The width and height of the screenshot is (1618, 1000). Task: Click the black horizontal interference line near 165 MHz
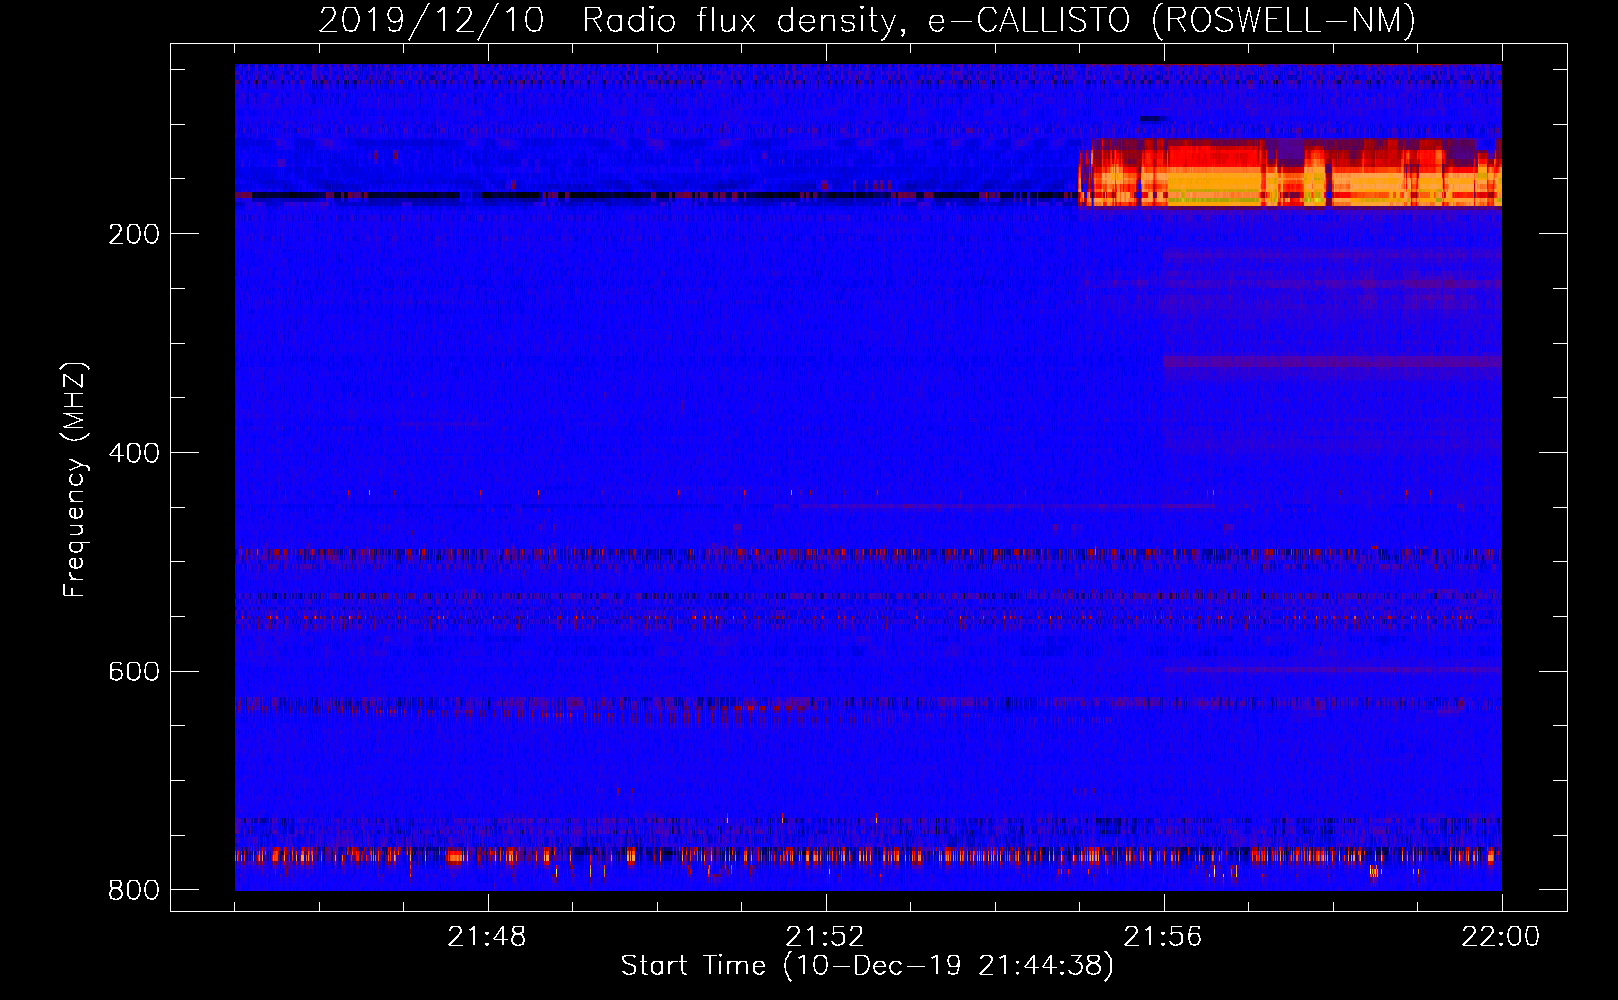tap(656, 195)
